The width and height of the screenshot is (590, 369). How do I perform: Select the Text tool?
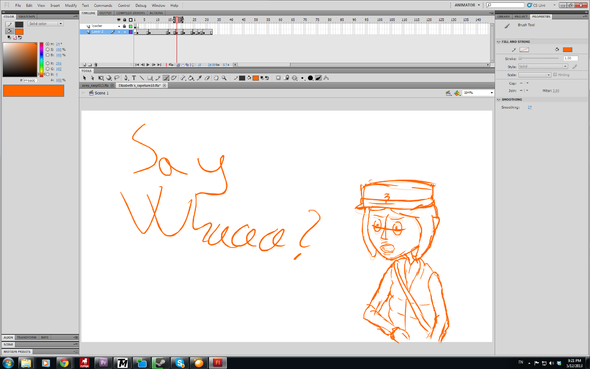pos(134,78)
